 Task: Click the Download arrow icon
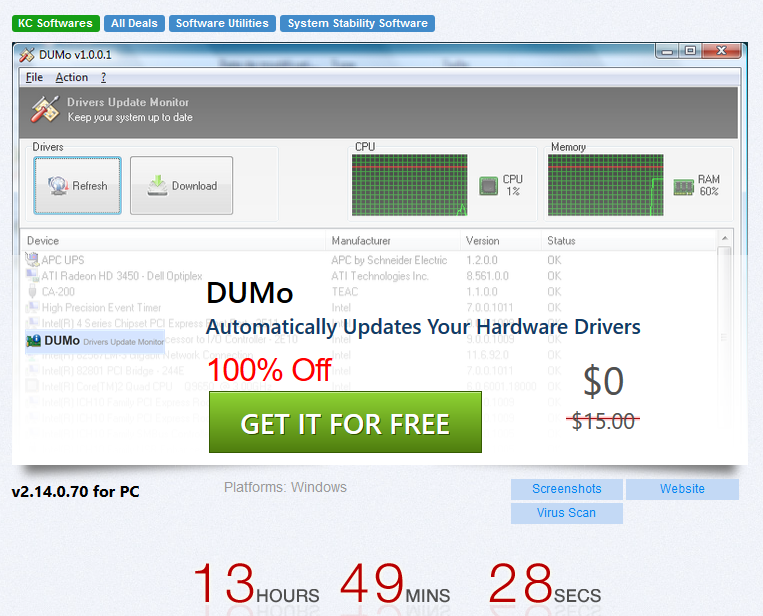click(x=158, y=186)
